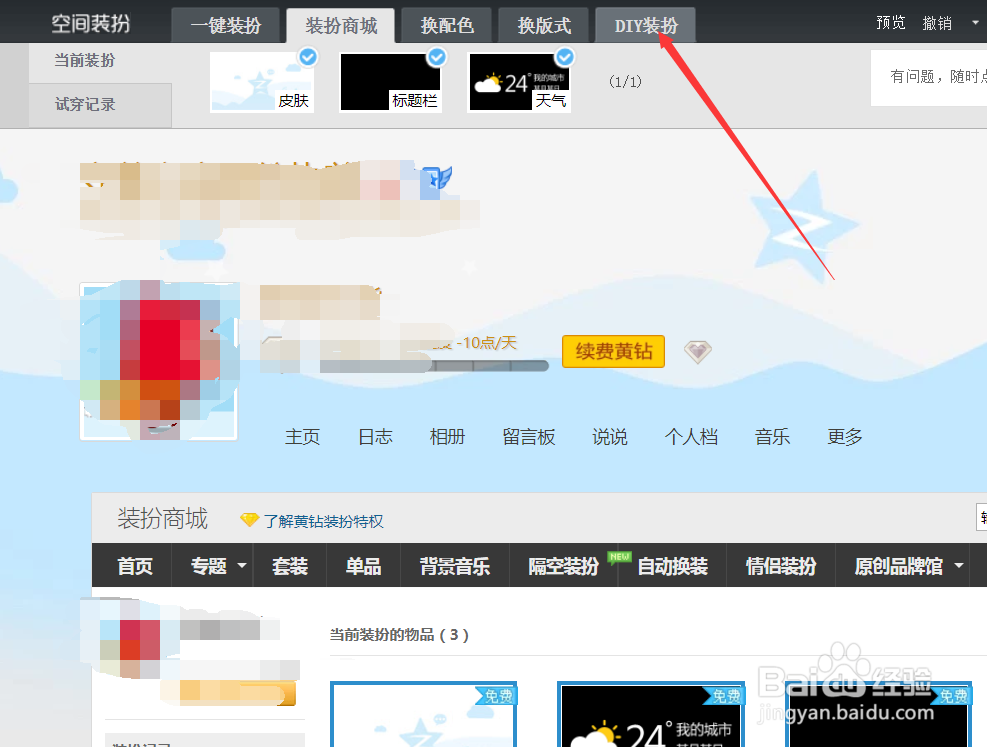Open 日志 in profile navigation
The height and width of the screenshot is (747, 987).
tap(375, 437)
